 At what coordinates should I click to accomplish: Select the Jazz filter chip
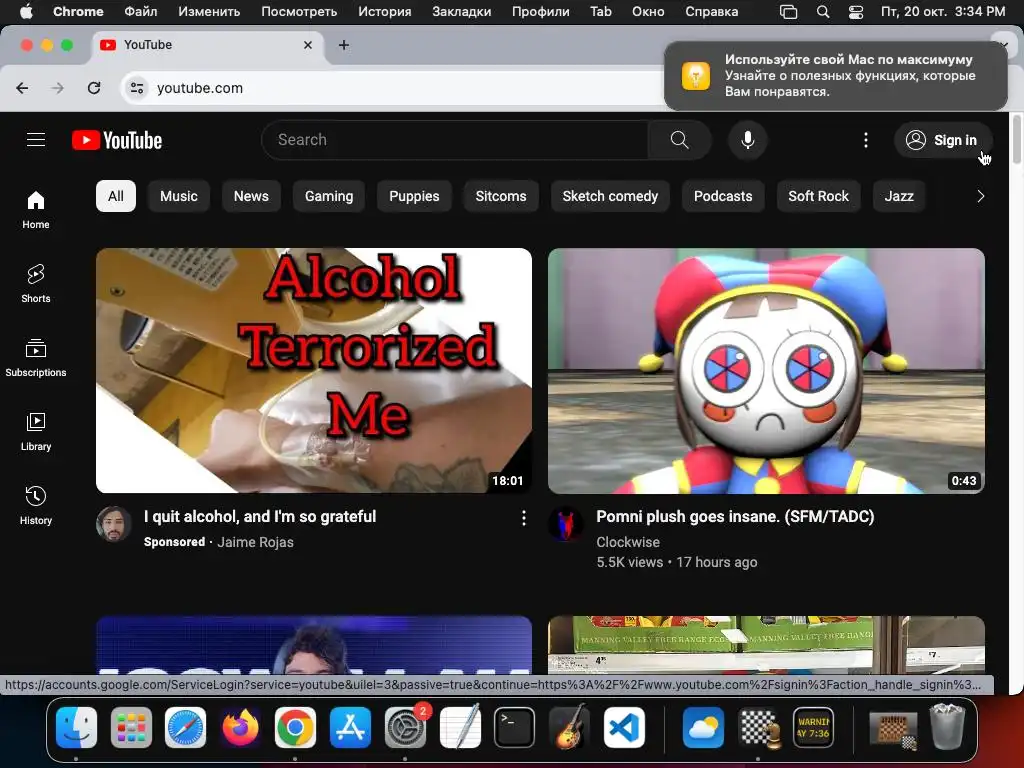(899, 196)
